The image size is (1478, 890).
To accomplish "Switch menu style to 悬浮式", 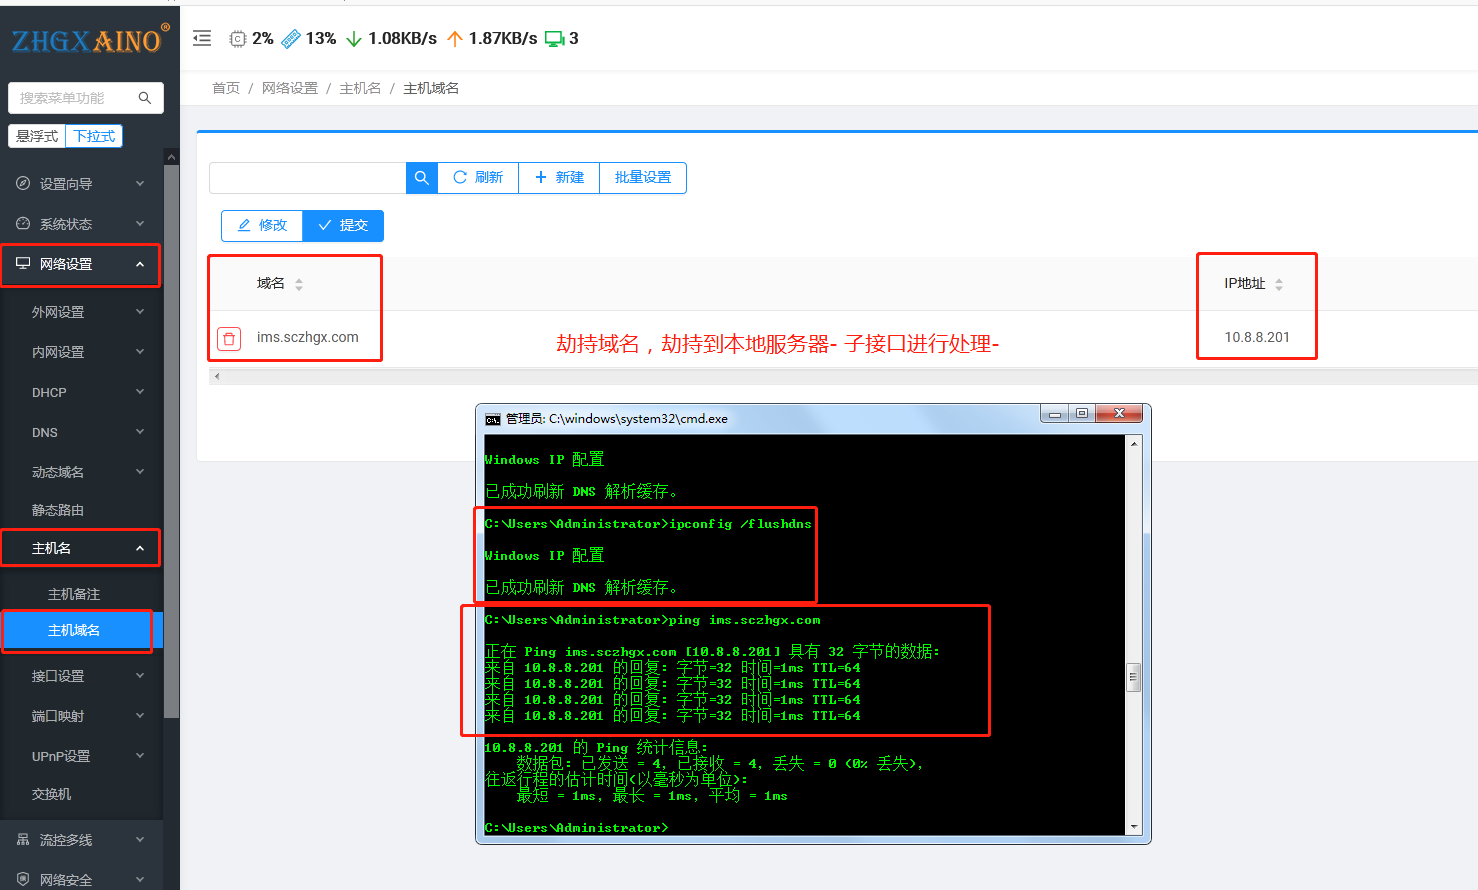I will pyautogui.click(x=37, y=136).
